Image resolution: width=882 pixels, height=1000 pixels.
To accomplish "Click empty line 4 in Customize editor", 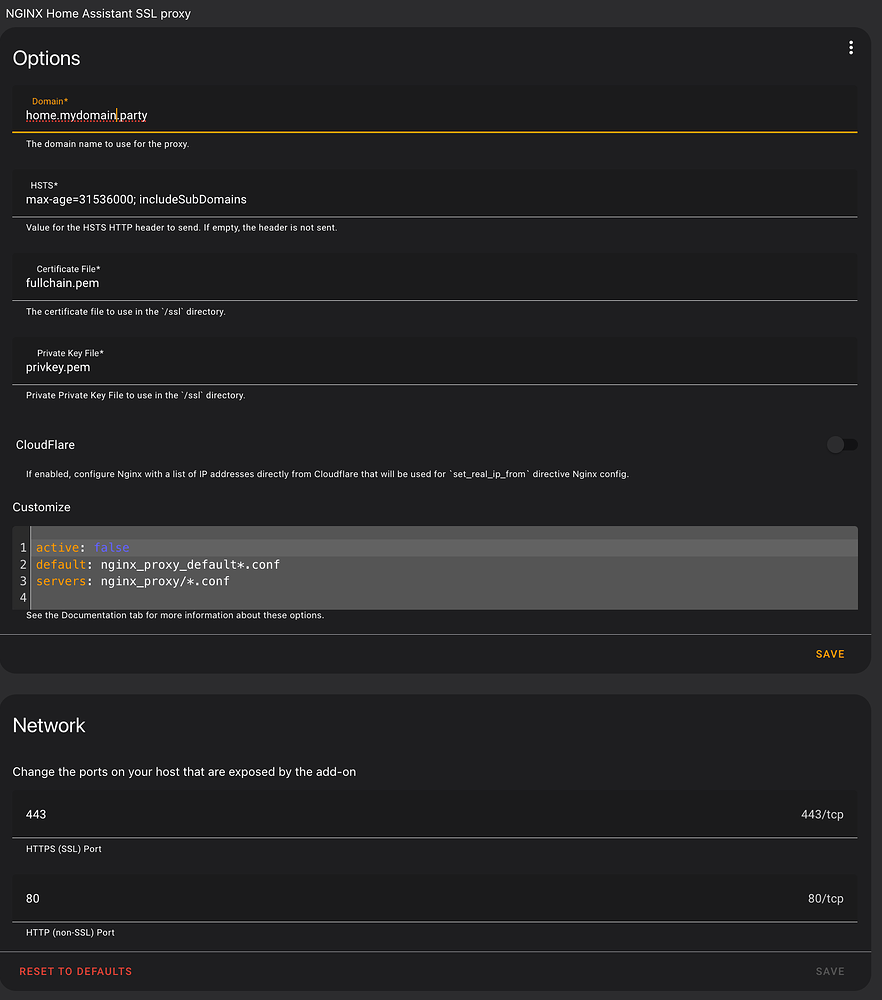I will point(300,598).
